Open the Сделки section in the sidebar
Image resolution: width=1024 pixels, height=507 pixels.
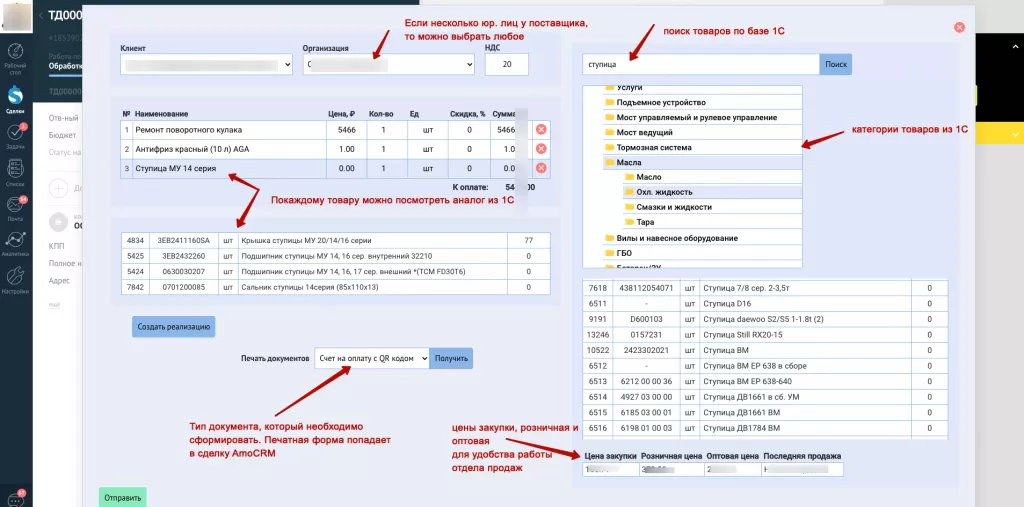15,98
